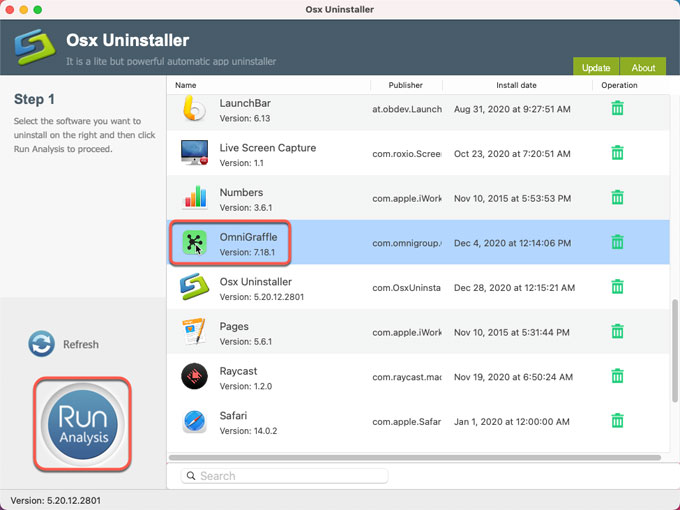The height and width of the screenshot is (510, 680).
Task: Click date Jan 1, 2020 at 12:00:00 AM
Action: click(511, 422)
